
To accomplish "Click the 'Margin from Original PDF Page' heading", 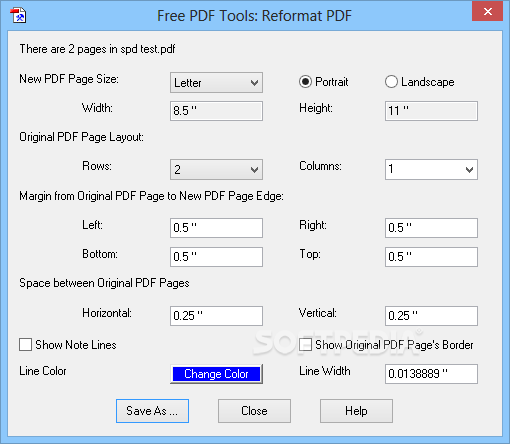I will tap(151, 196).
